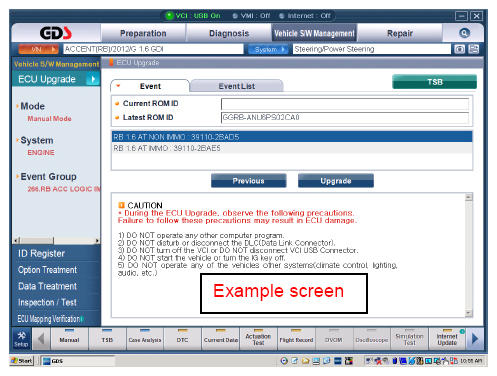497x376 pixels.
Task: Open the Oscilloscope tool
Action: pyautogui.click(x=371, y=339)
